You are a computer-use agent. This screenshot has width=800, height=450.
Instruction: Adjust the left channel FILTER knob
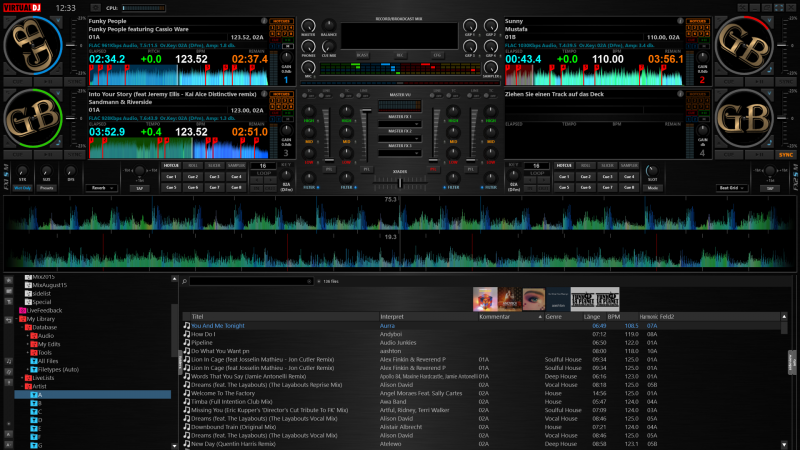coord(308,178)
